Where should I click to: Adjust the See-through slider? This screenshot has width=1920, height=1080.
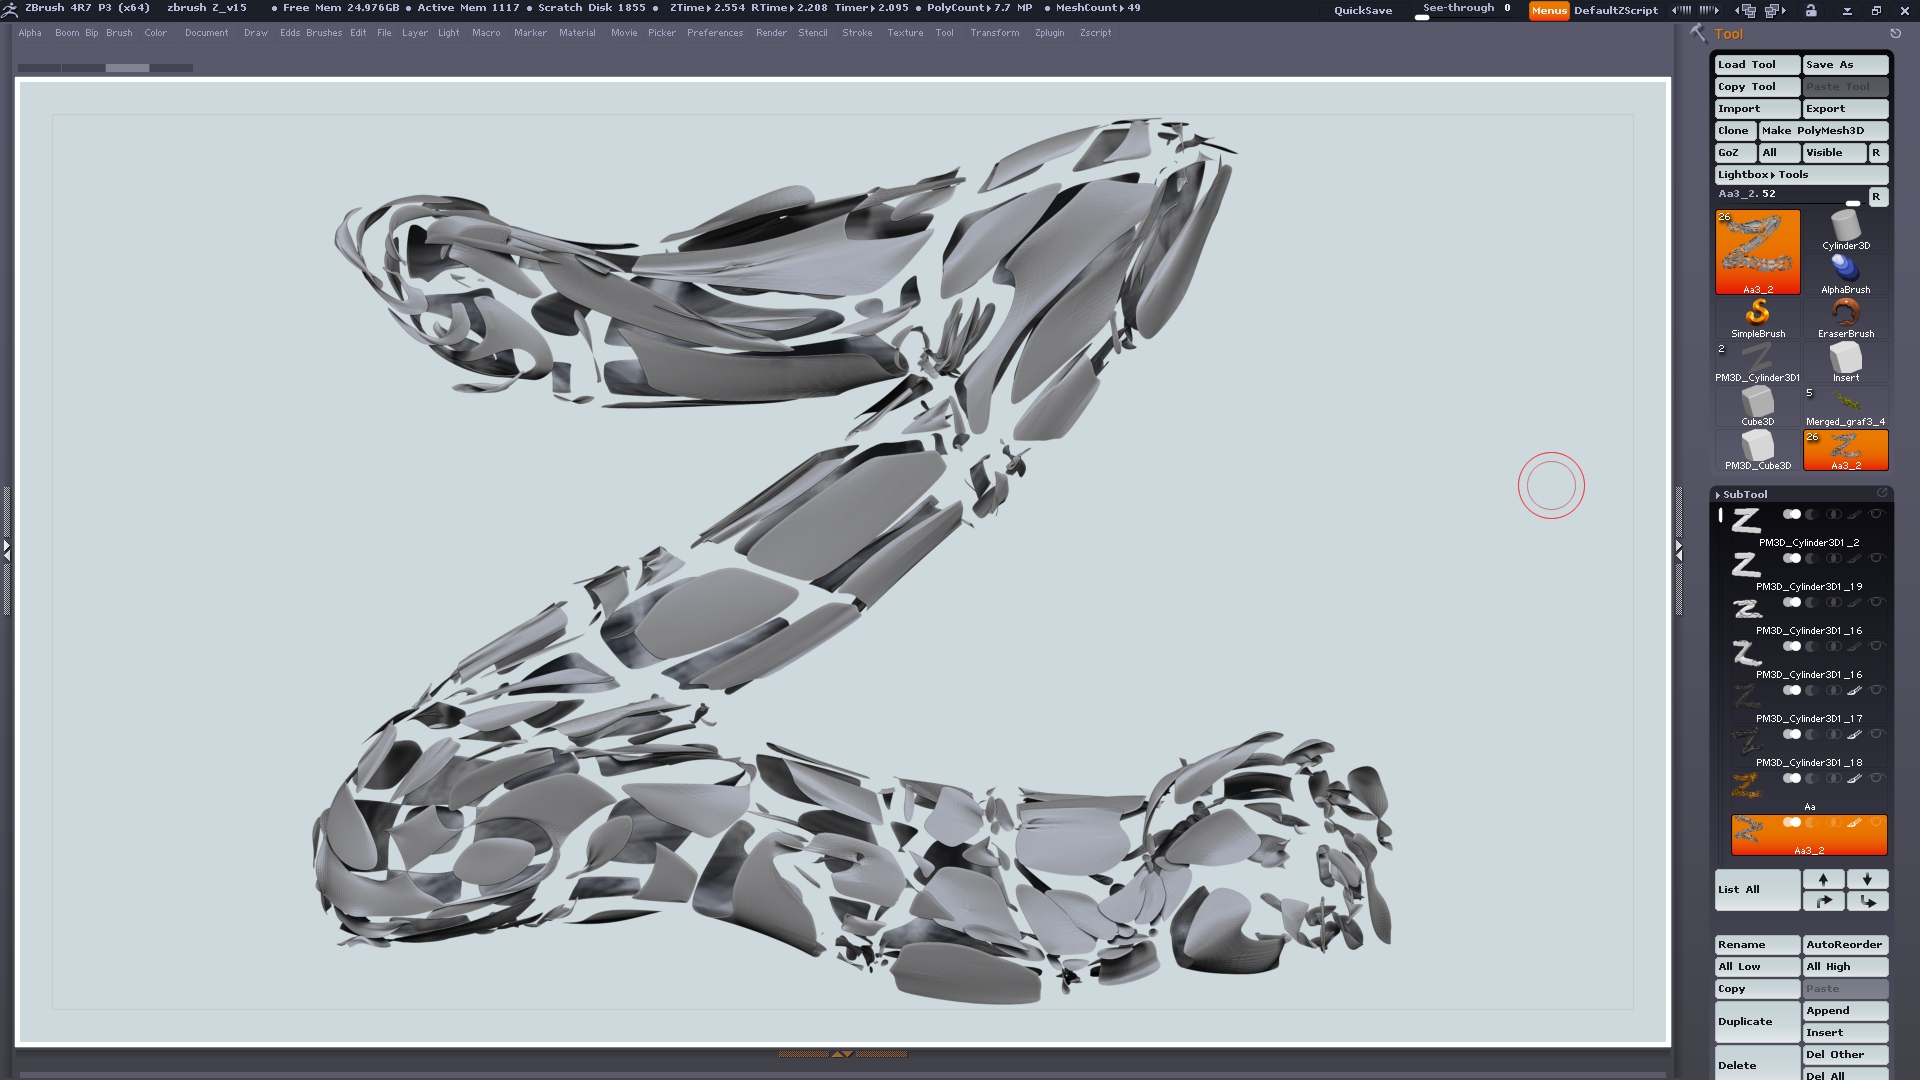point(1465,11)
